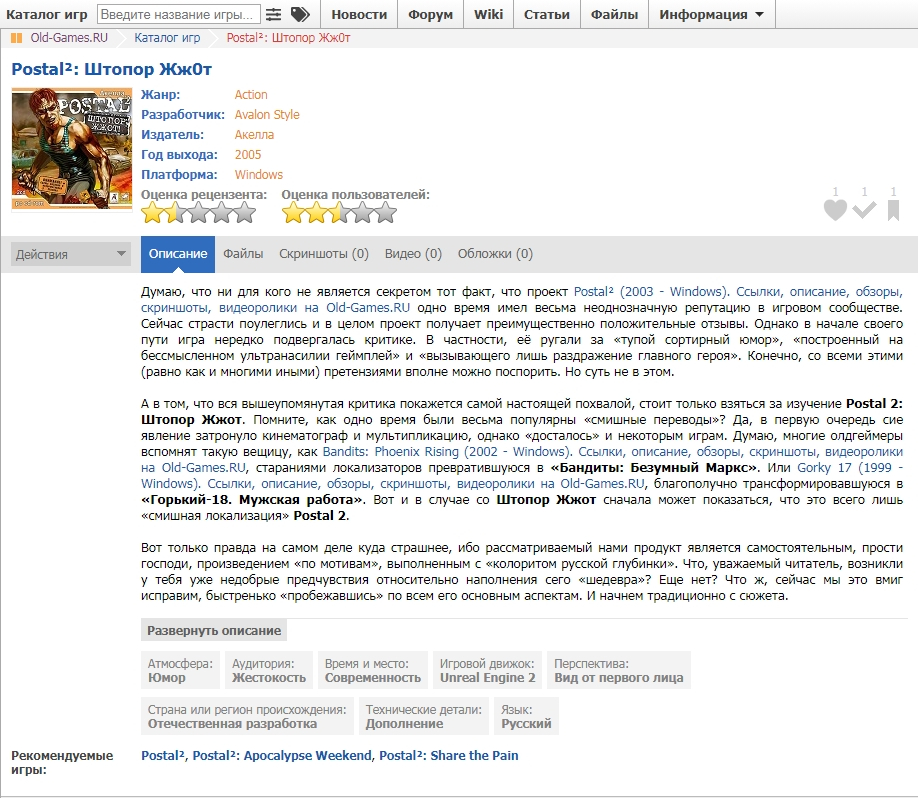Switch to the Обложки (0) tab
This screenshot has width=918, height=798.
495,254
